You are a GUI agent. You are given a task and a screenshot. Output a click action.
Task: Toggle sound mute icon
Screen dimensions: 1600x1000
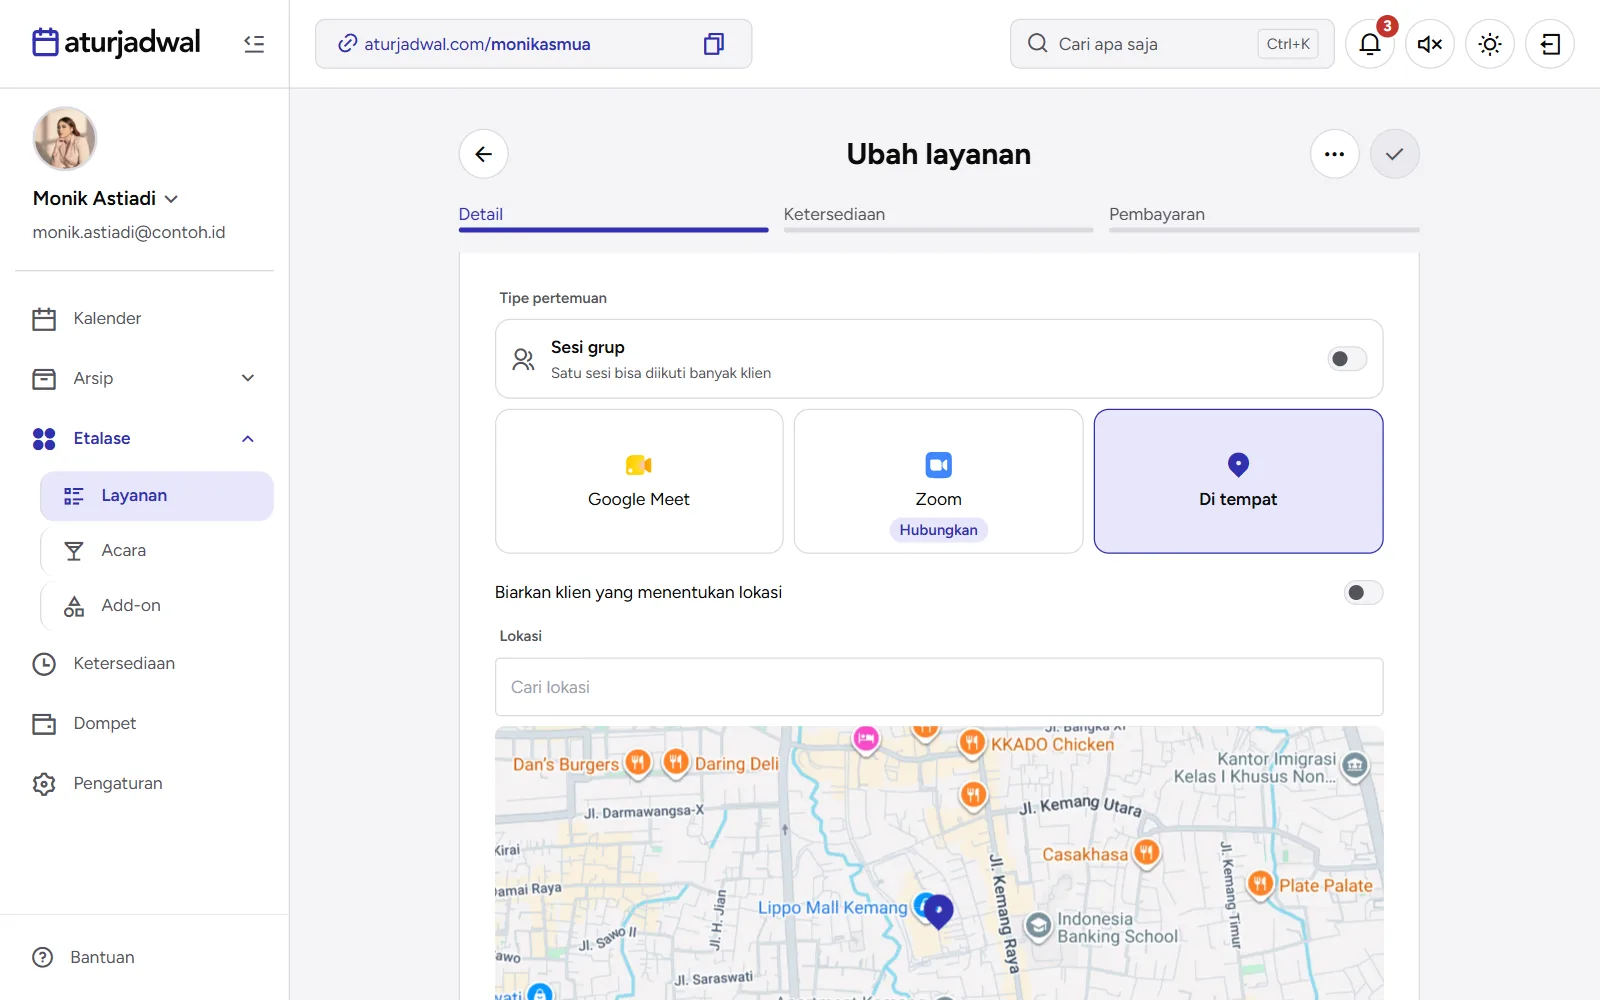coord(1430,44)
